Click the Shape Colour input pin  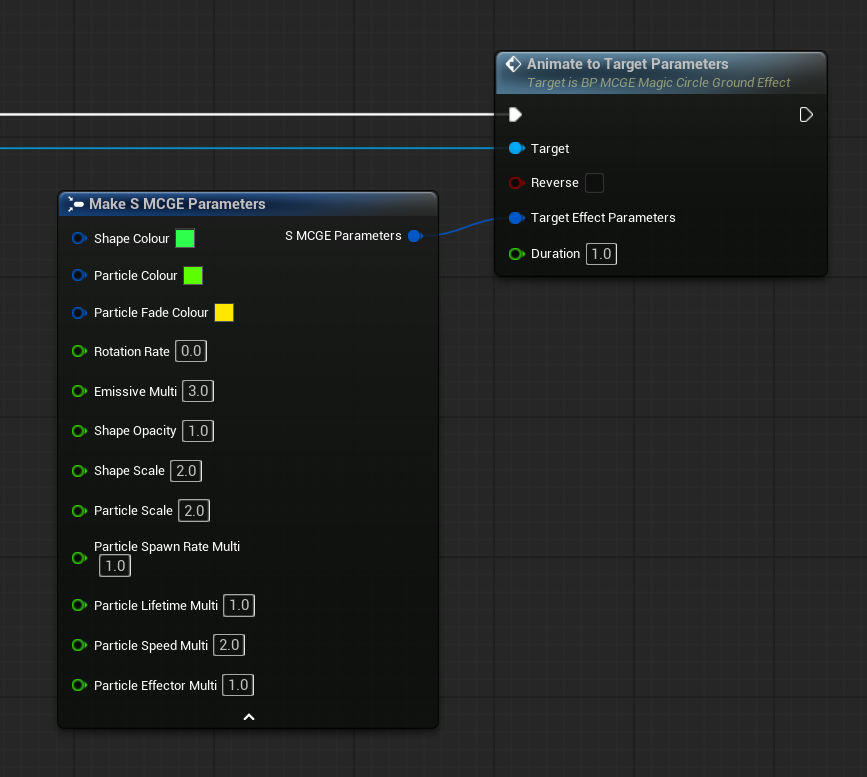click(79, 239)
